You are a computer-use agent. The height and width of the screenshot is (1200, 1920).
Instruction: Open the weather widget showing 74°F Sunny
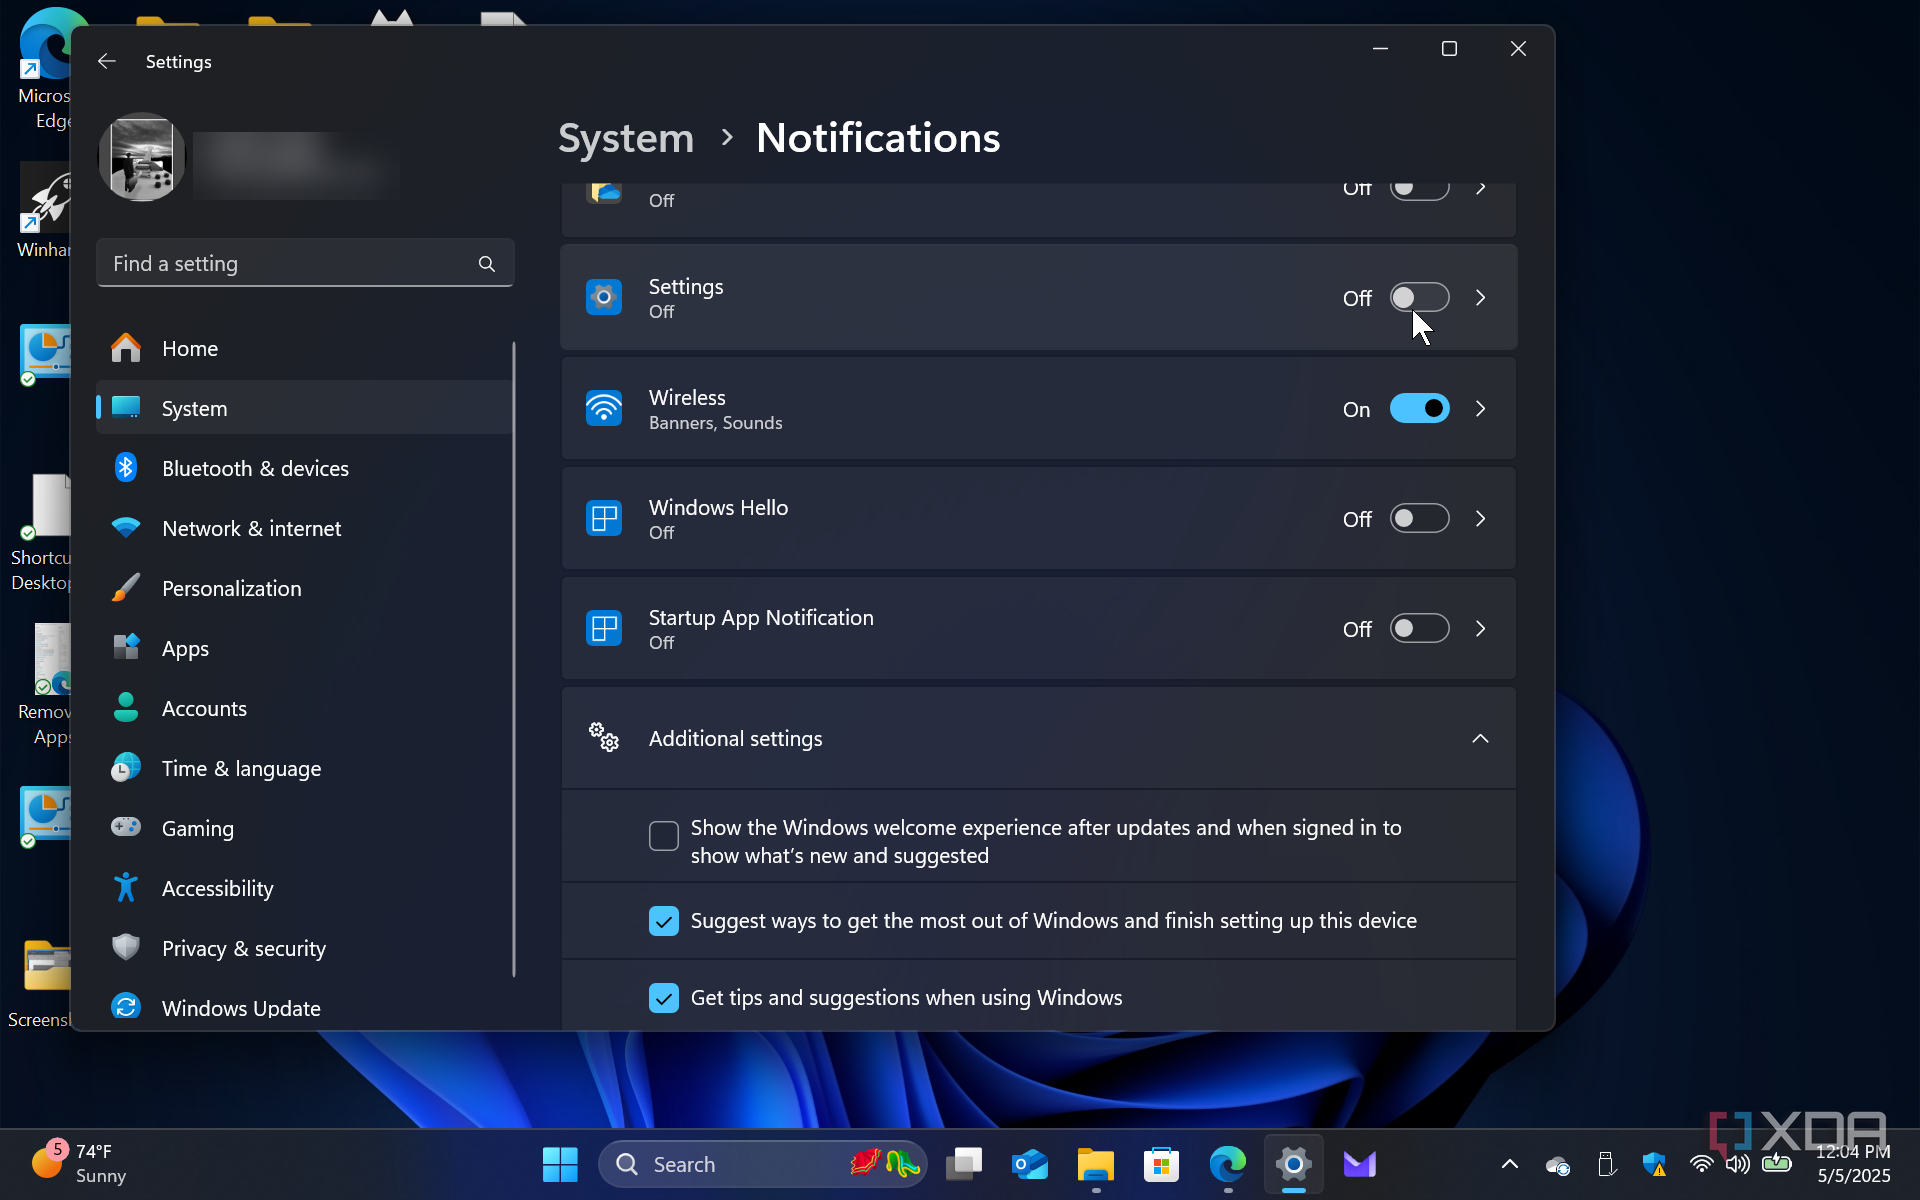[78, 1164]
